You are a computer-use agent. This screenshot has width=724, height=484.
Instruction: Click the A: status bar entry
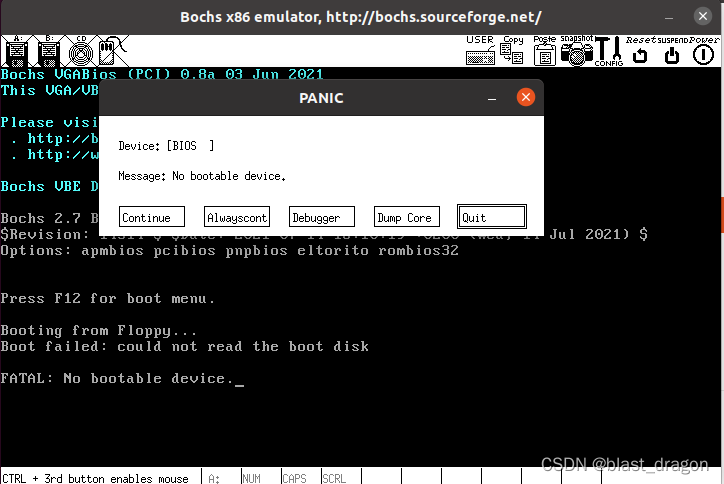tap(214, 478)
